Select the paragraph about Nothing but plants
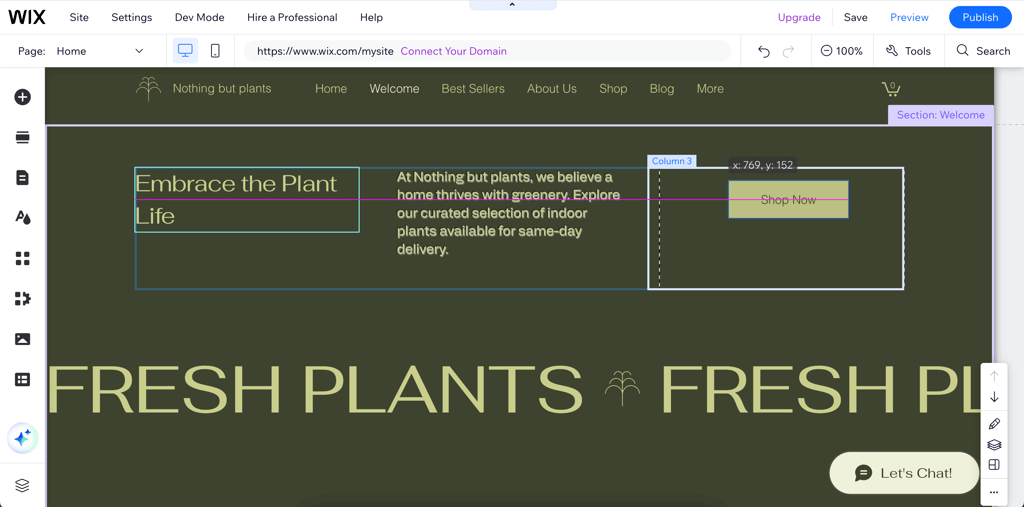Image resolution: width=1024 pixels, height=507 pixels. click(x=509, y=213)
